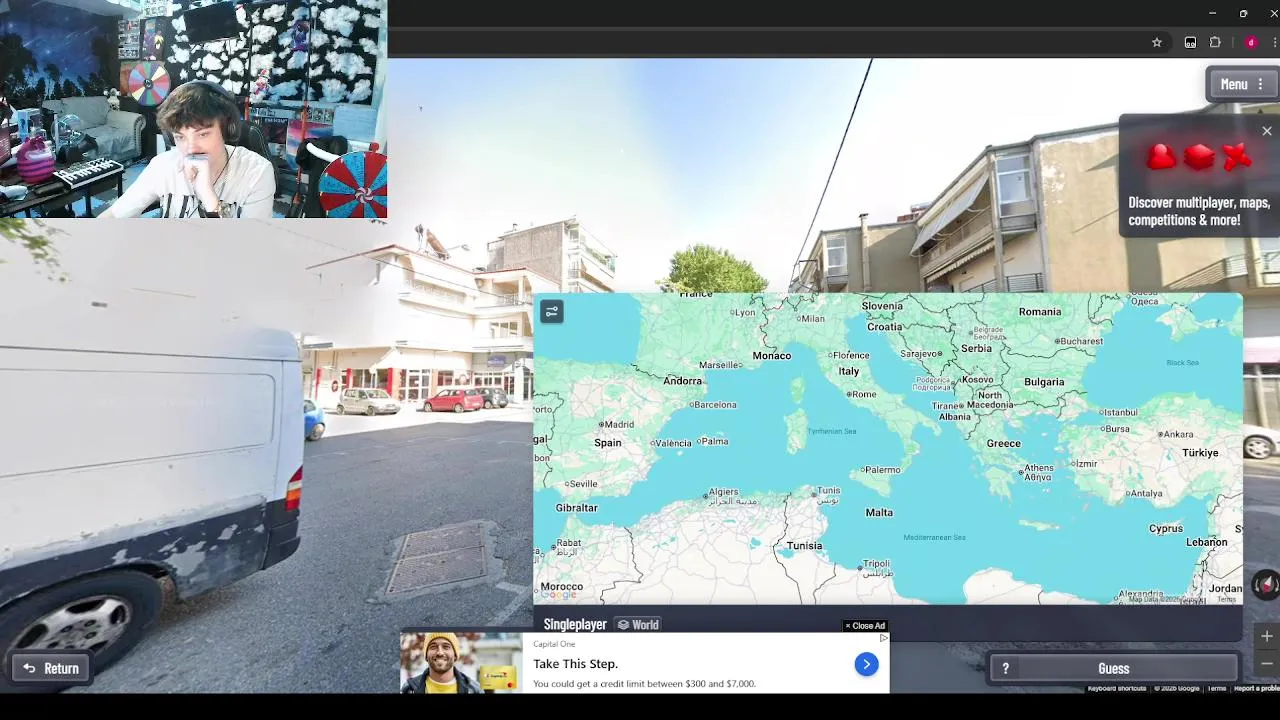This screenshot has width=1280, height=720.
Task: Click the compass icon beside the map
Action: pos(1266,585)
